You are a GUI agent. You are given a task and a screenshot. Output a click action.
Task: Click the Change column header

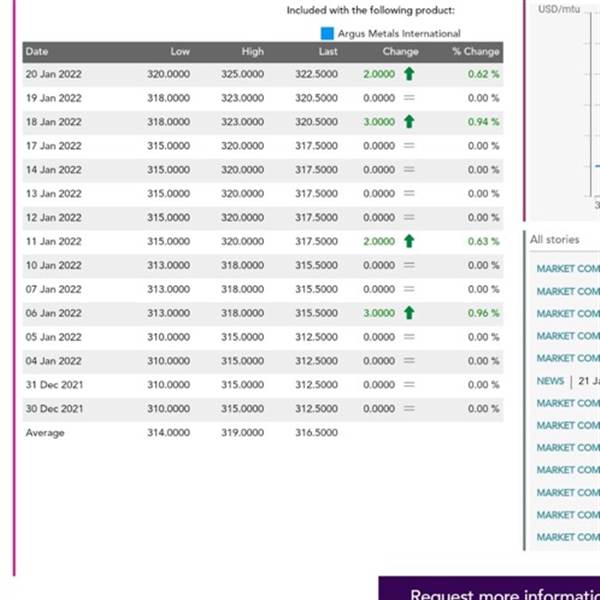pyautogui.click(x=400, y=52)
